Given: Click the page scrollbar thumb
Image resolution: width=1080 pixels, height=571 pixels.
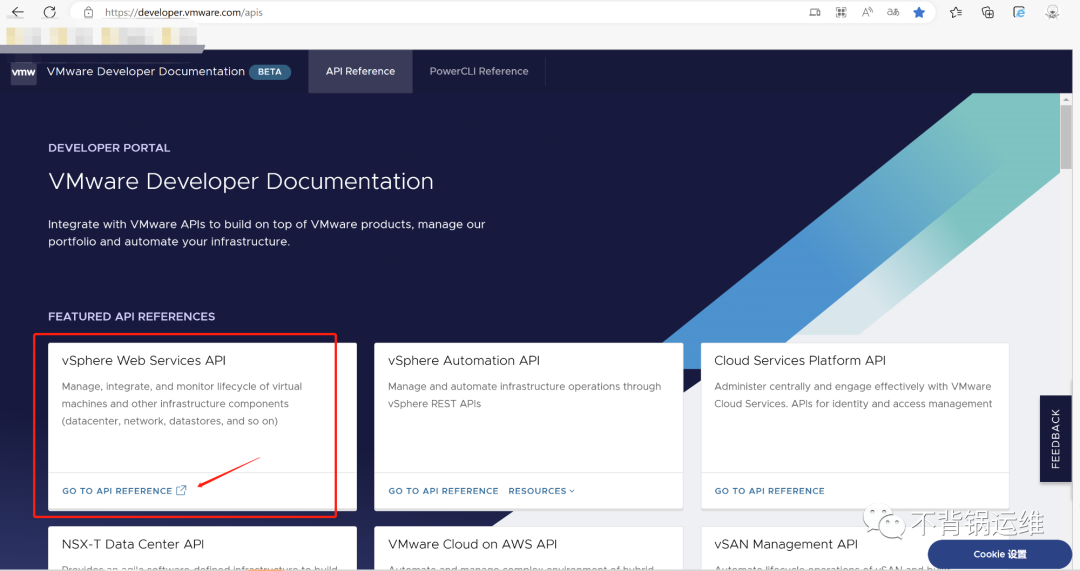Looking at the screenshot, I should 1066,137.
